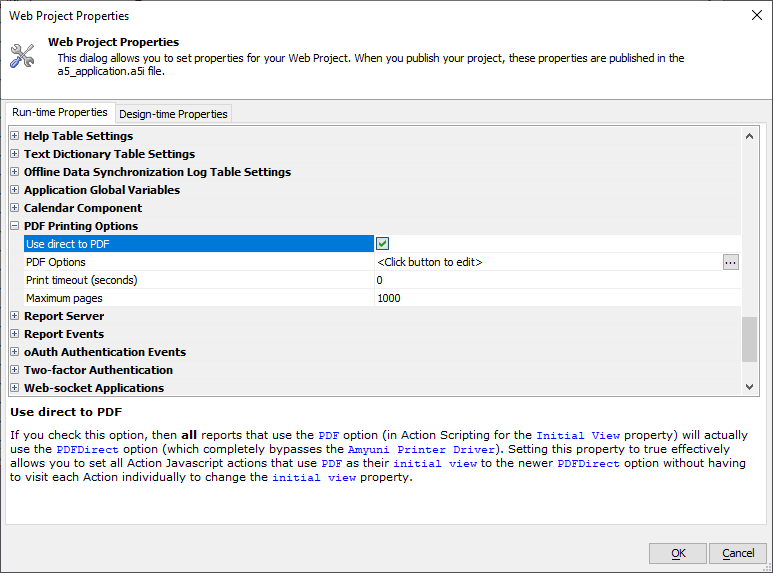Screen dimensions: 773x573
Task: Click the Print timeout value field
Action: point(557,280)
